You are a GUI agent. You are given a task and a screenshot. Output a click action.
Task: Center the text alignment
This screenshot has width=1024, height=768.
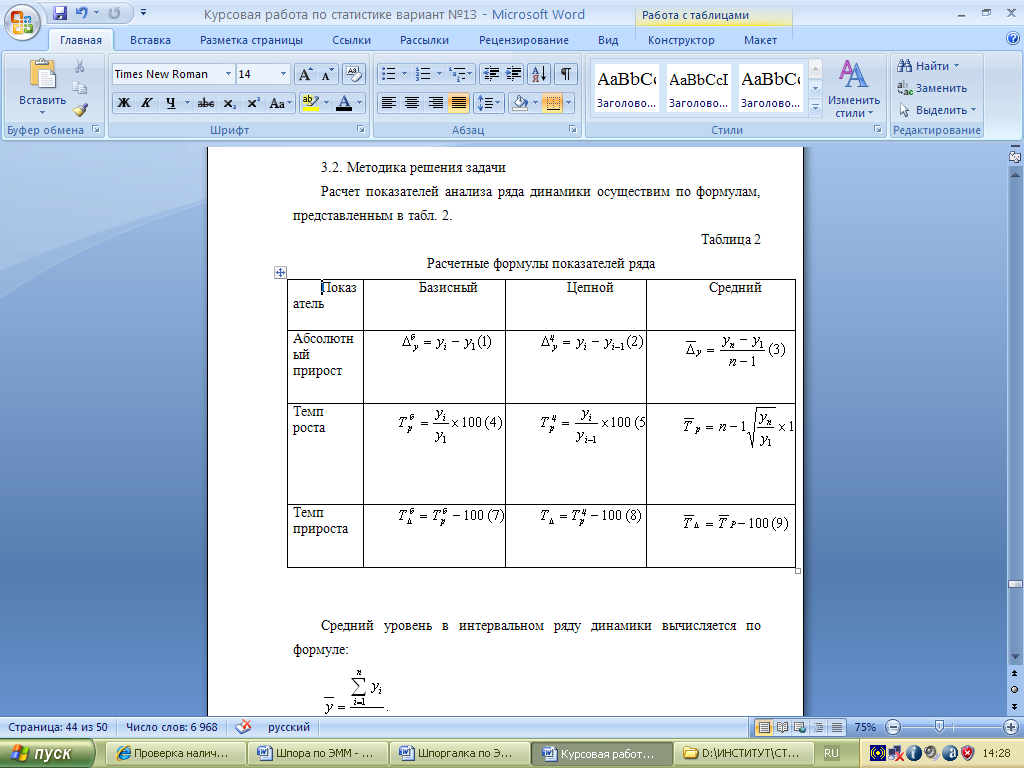coord(412,103)
